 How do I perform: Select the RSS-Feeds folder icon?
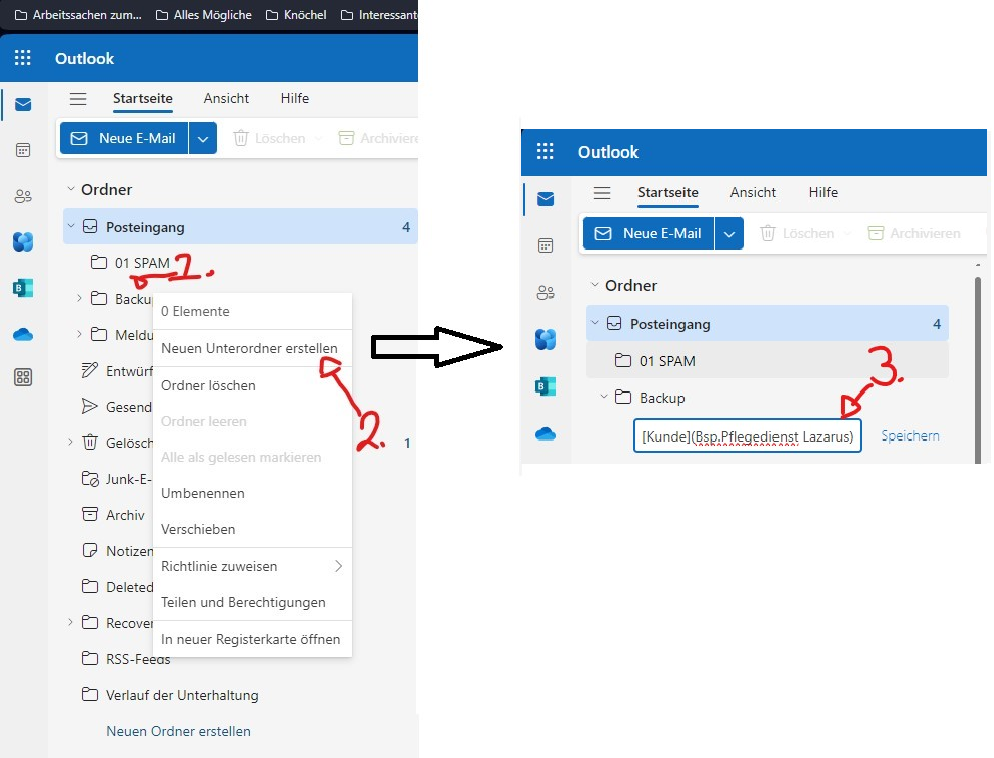click(90, 659)
